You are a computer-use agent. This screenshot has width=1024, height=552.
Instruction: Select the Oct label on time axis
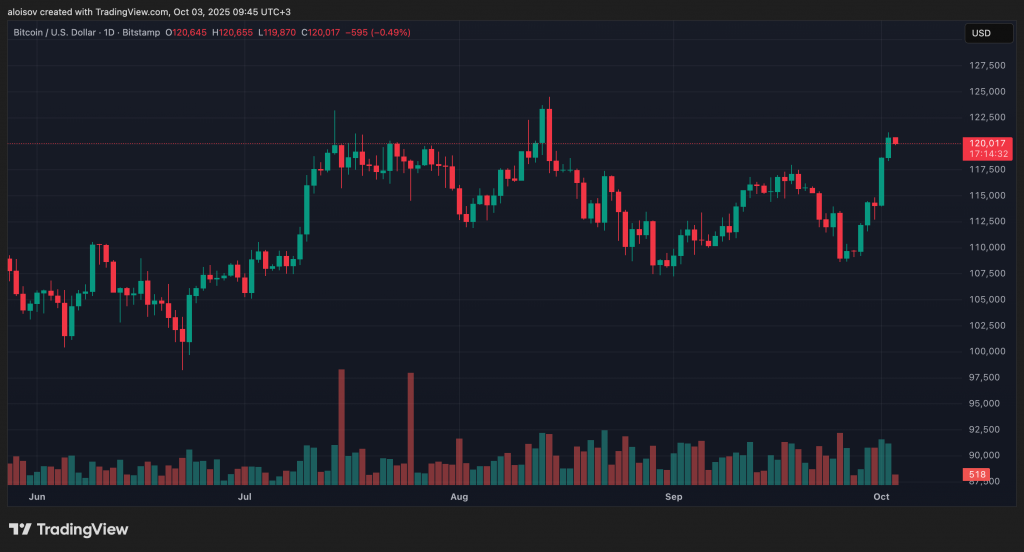click(881, 496)
